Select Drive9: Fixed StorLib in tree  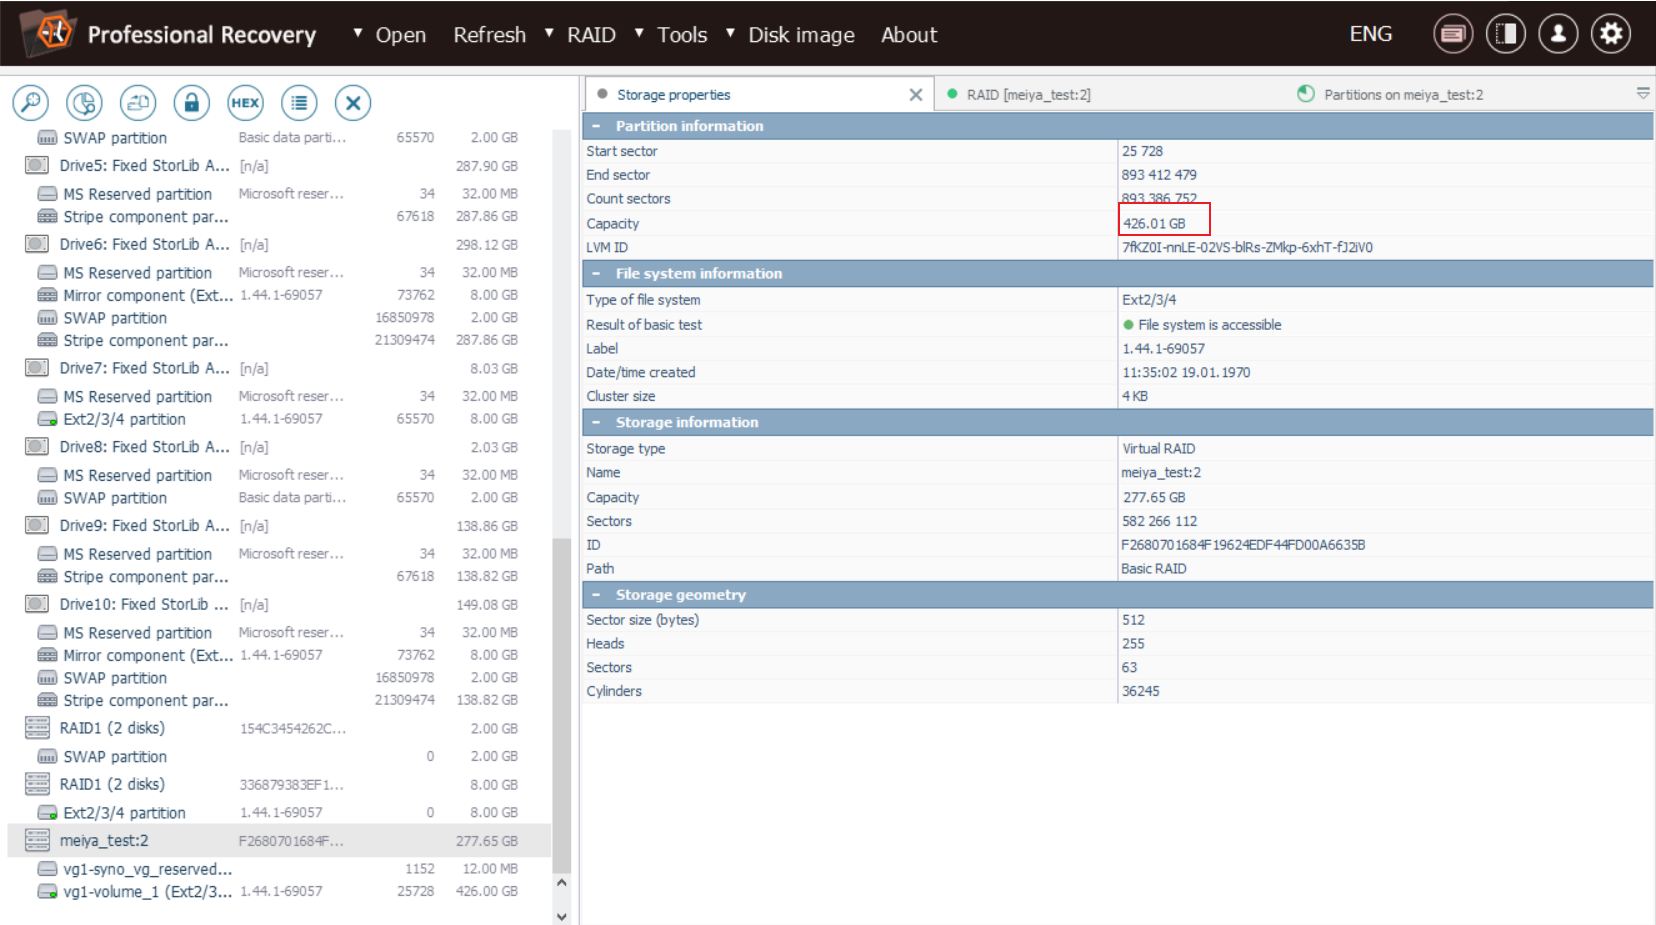click(144, 525)
